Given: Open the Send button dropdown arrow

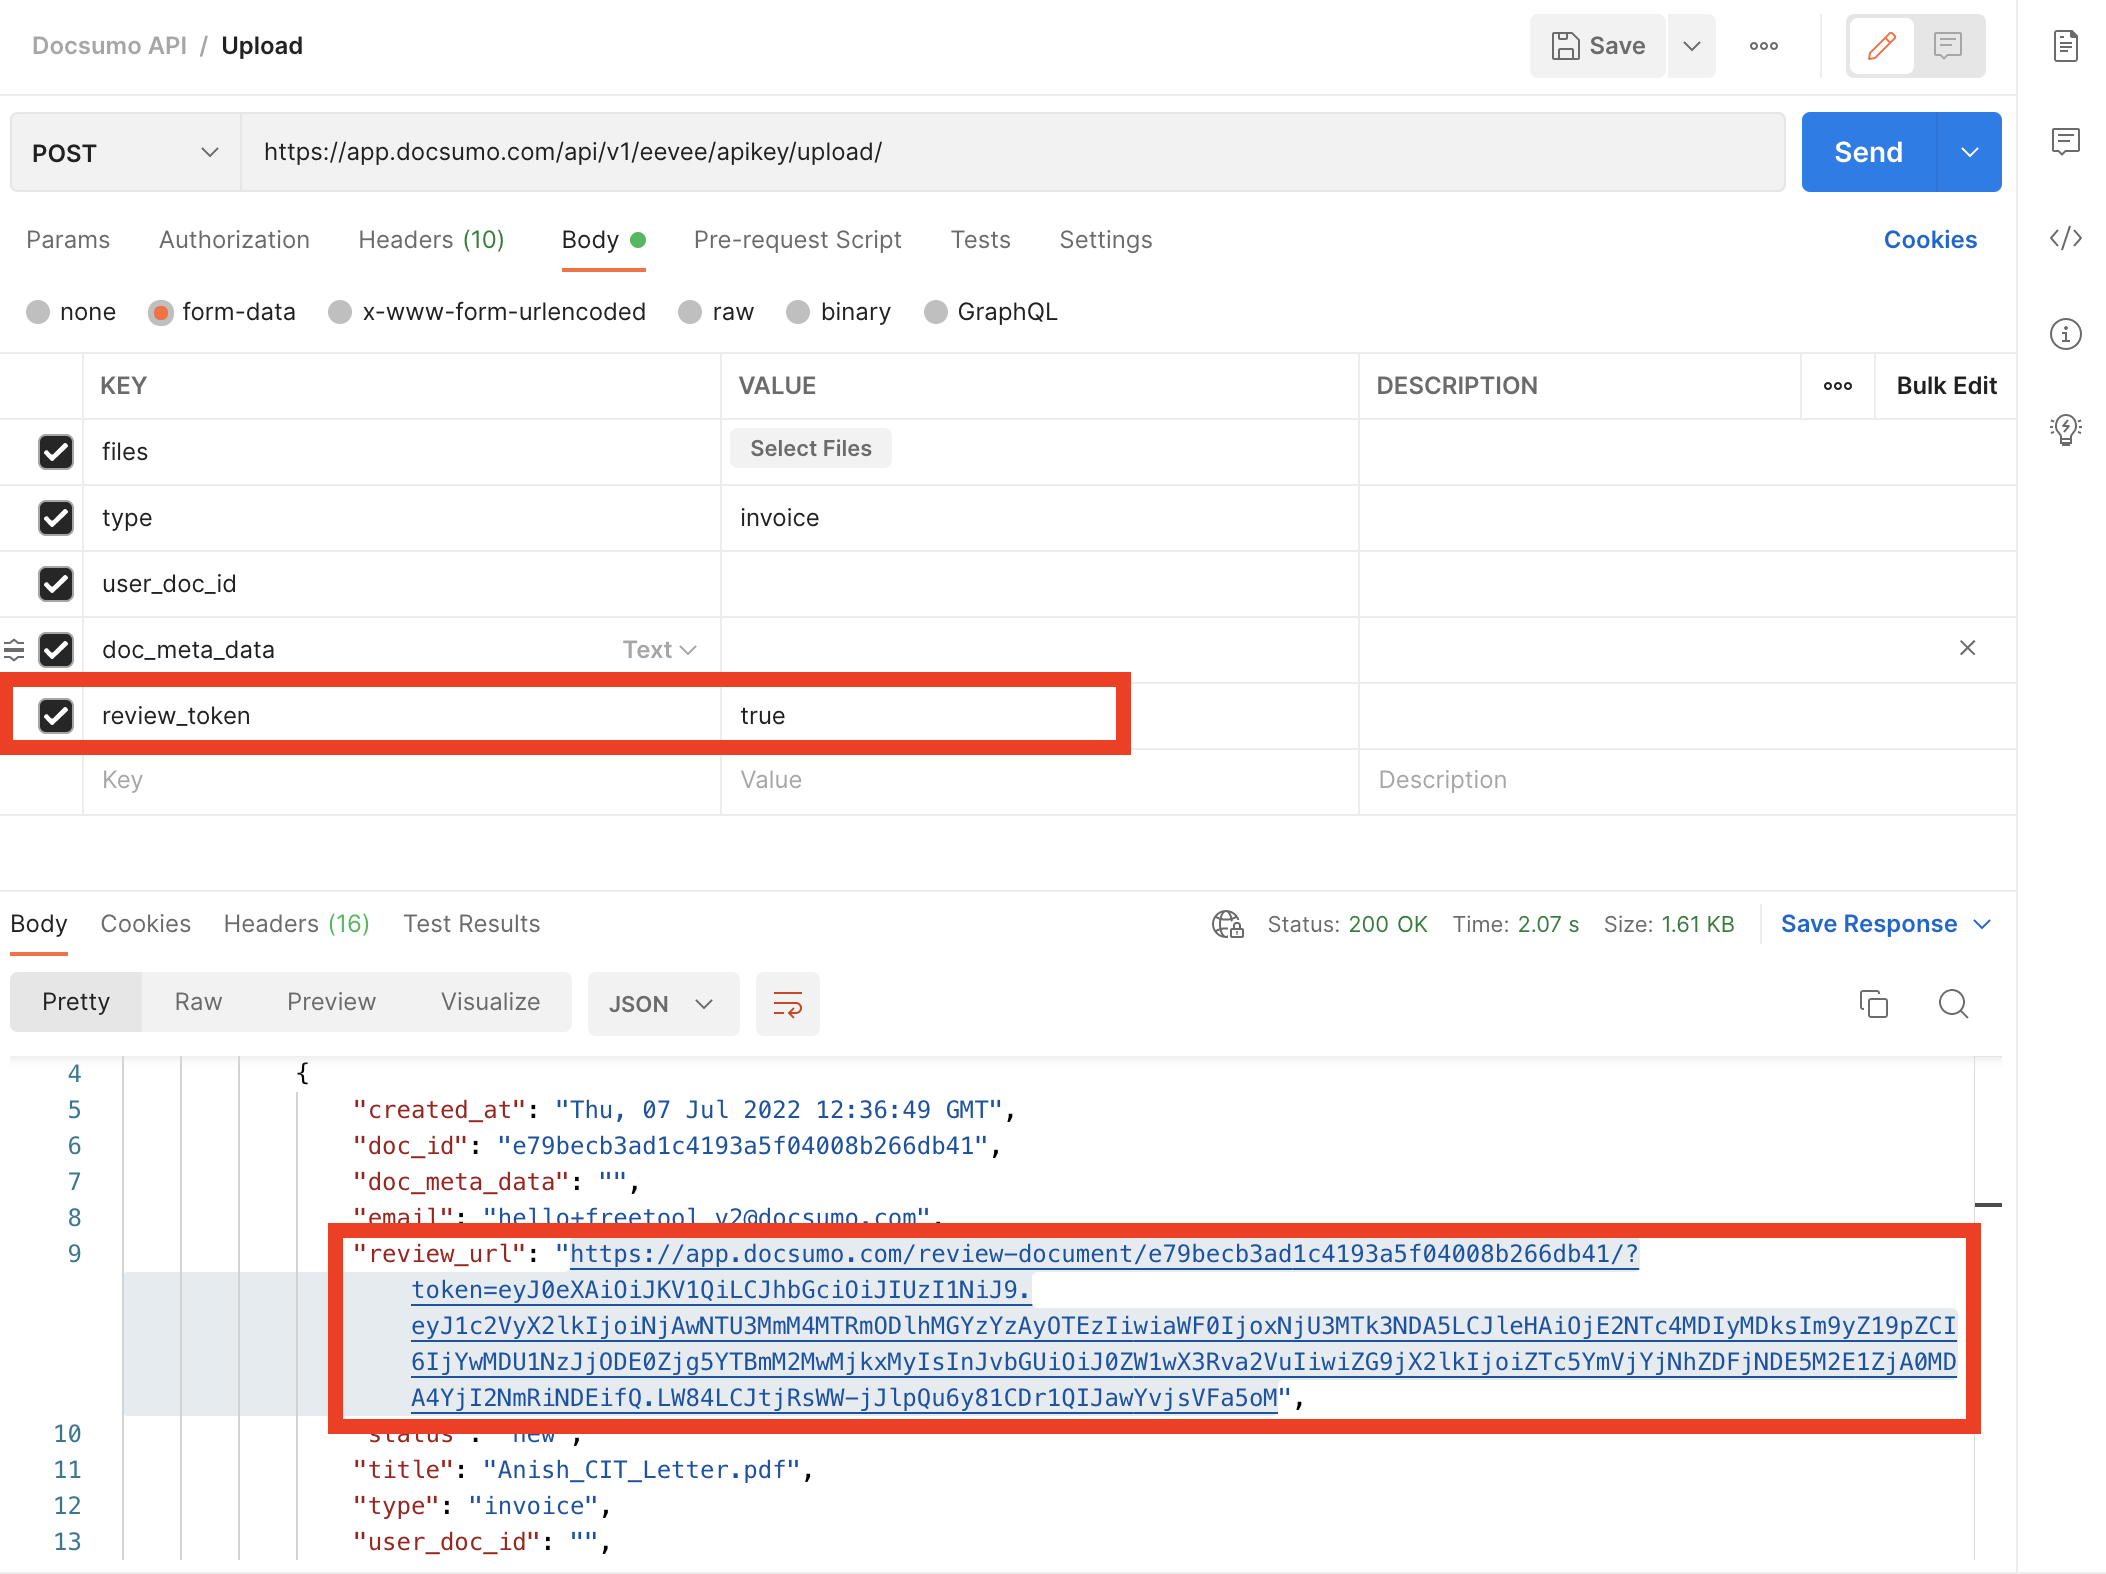Looking at the screenshot, I should click(x=1969, y=152).
